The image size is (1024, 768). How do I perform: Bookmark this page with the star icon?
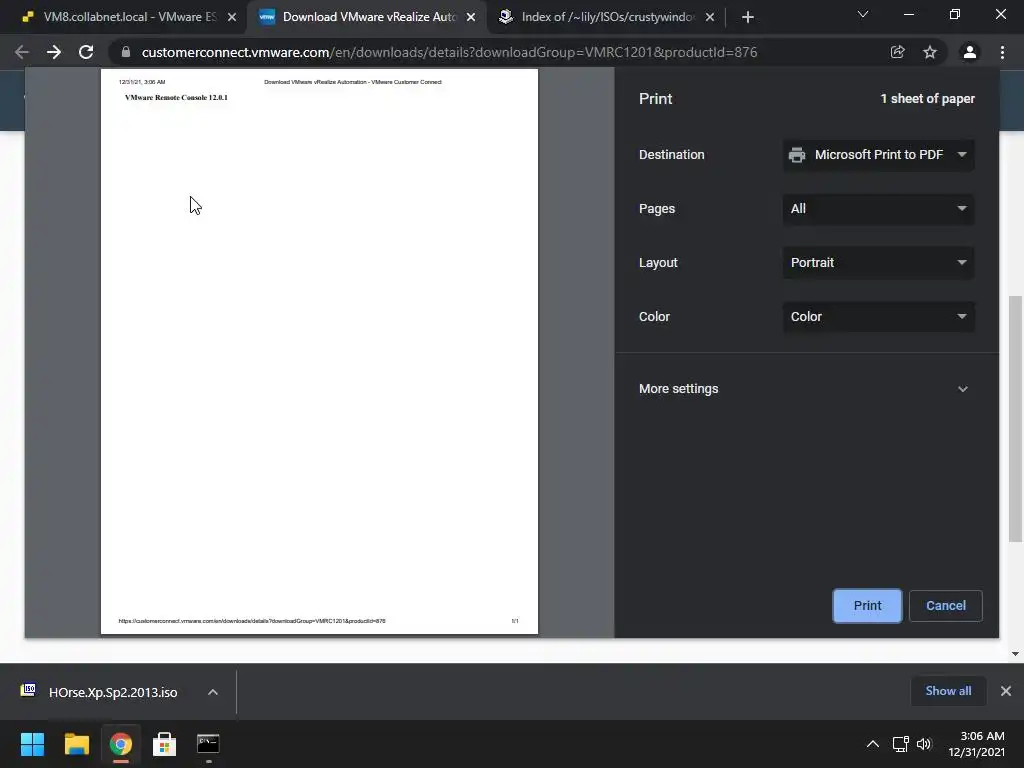[930, 52]
